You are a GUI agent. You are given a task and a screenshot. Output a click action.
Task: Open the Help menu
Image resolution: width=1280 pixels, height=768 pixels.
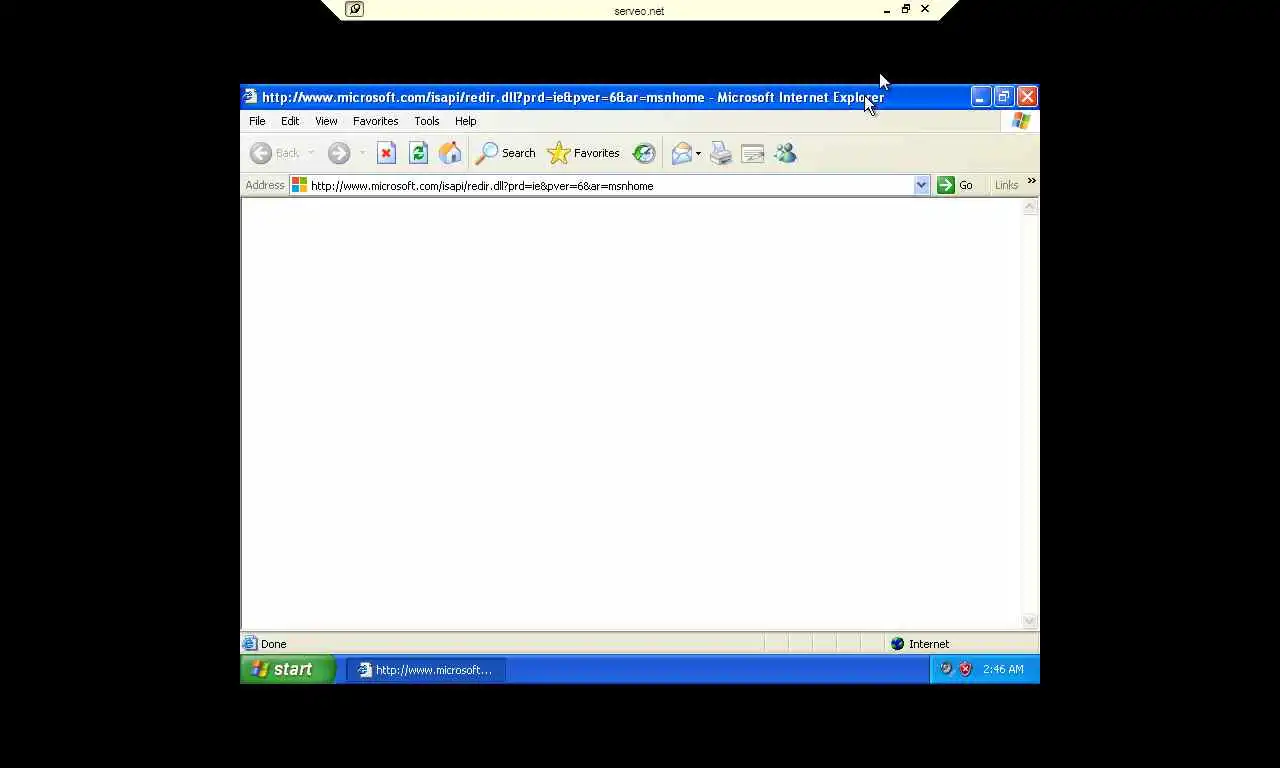pyautogui.click(x=466, y=121)
